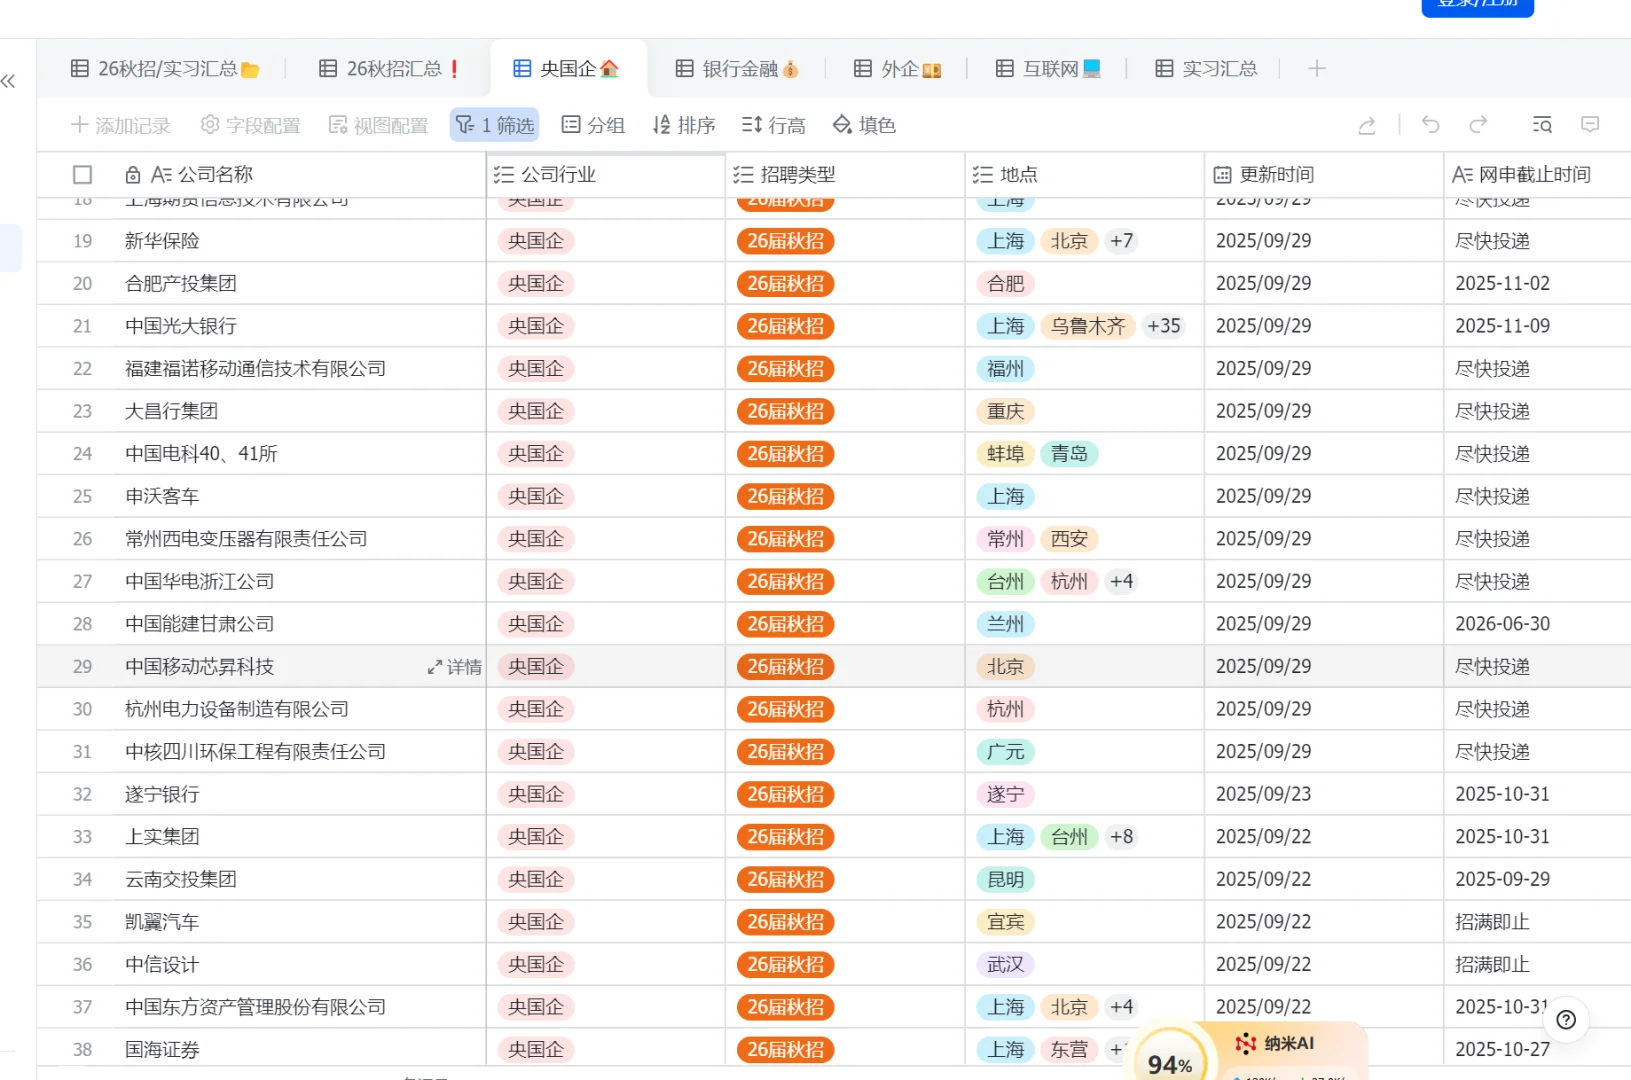The height and width of the screenshot is (1080, 1631).
Task: Click the 青岛 location tag
Action: 1069,454
